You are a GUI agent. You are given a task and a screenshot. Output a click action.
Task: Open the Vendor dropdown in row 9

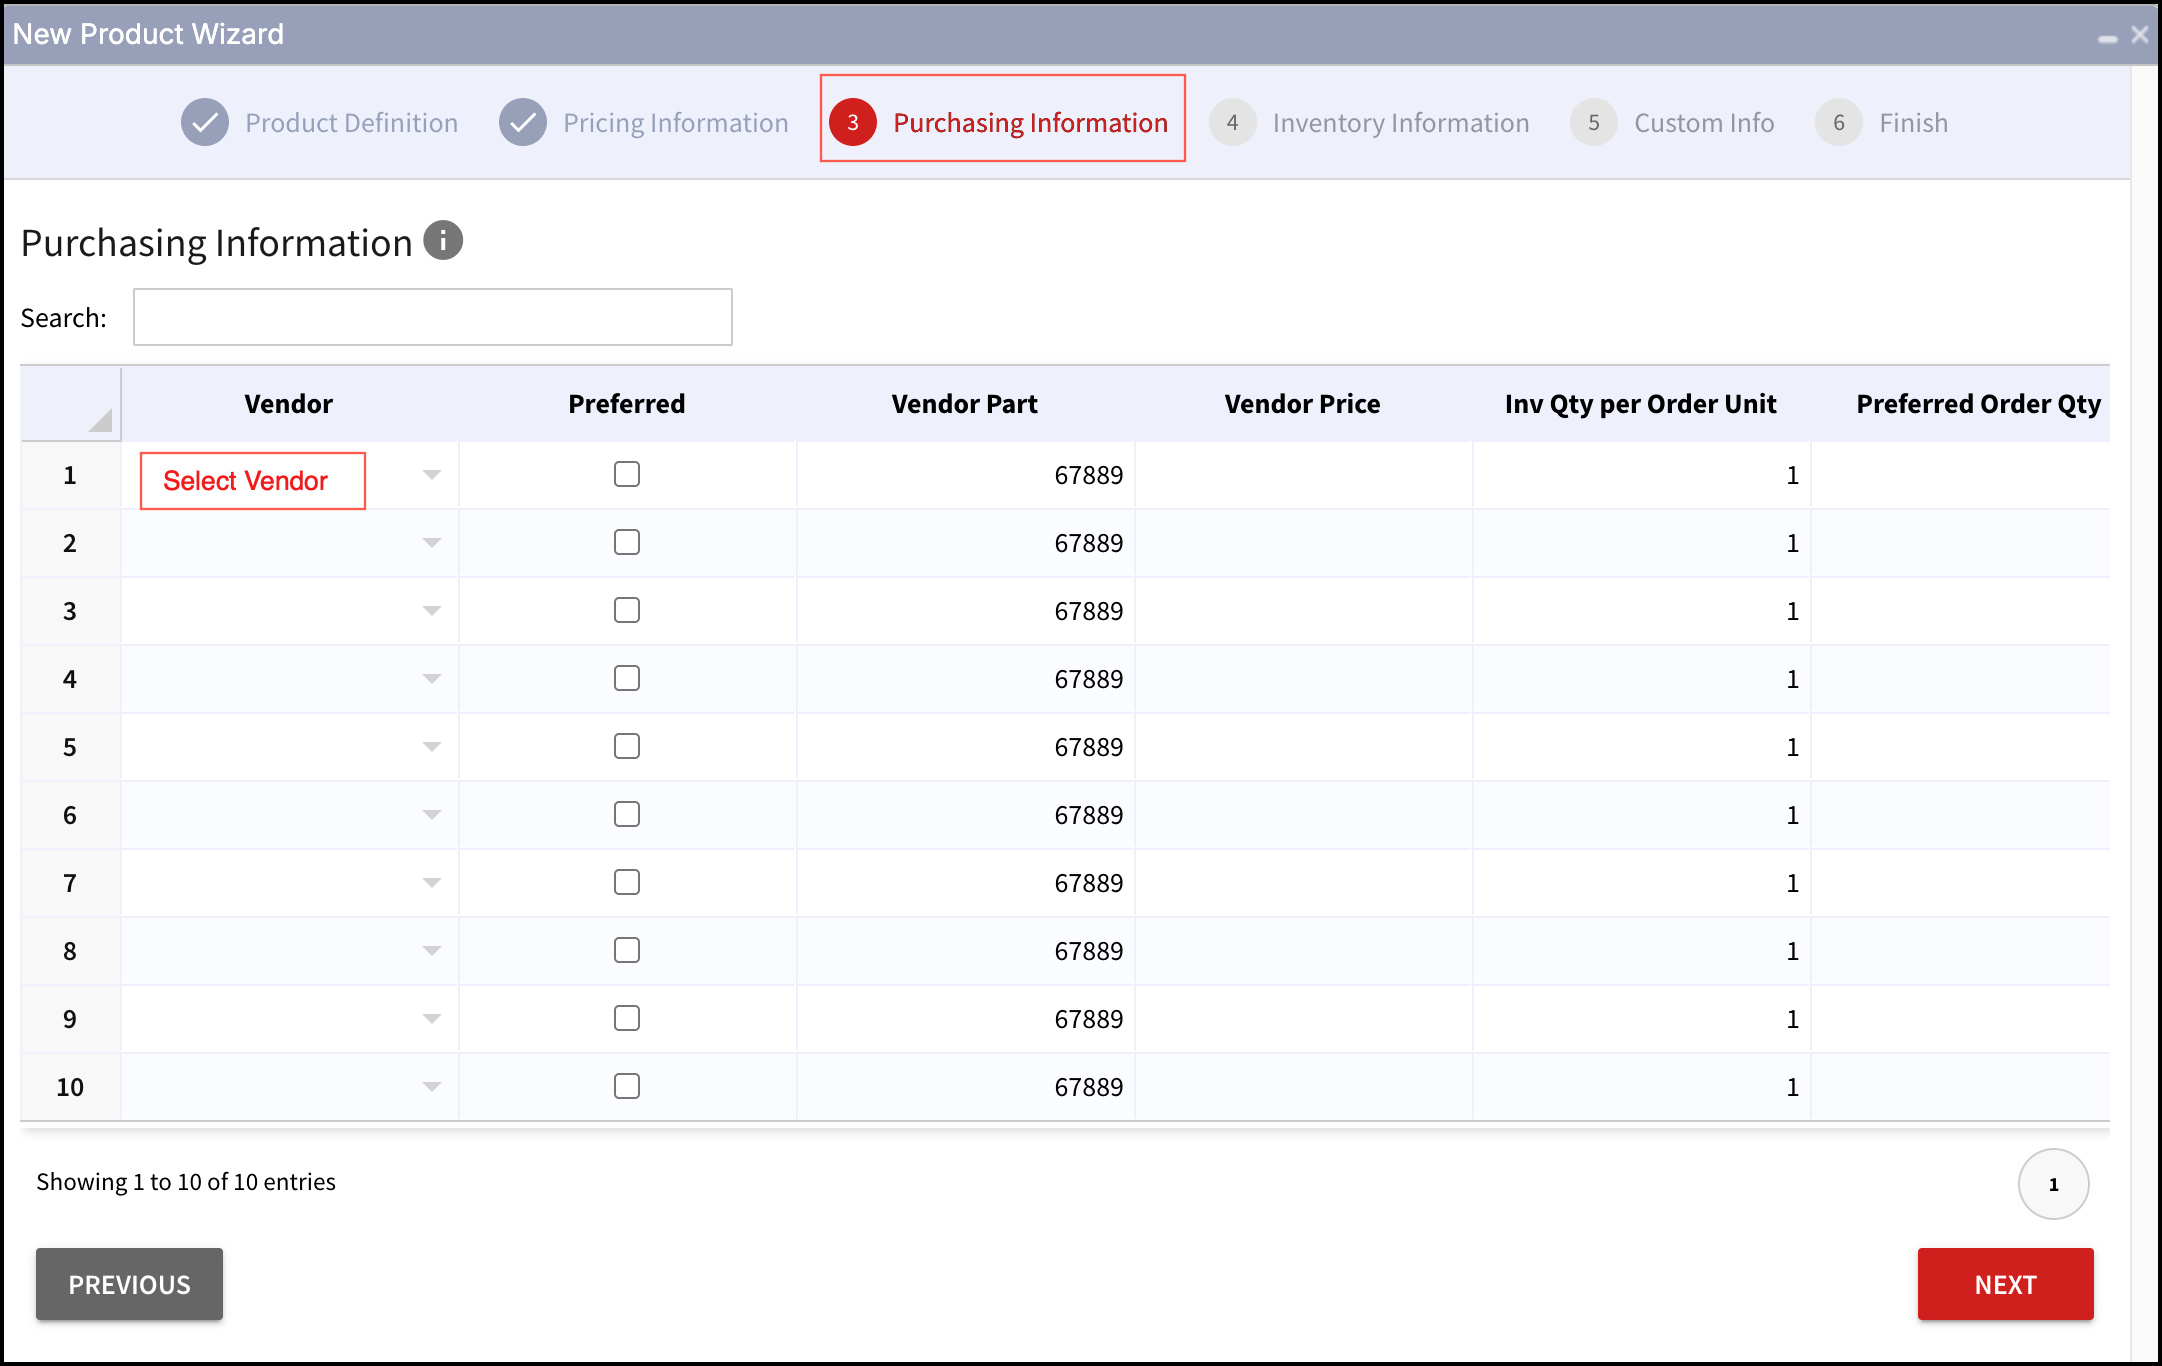point(432,1019)
